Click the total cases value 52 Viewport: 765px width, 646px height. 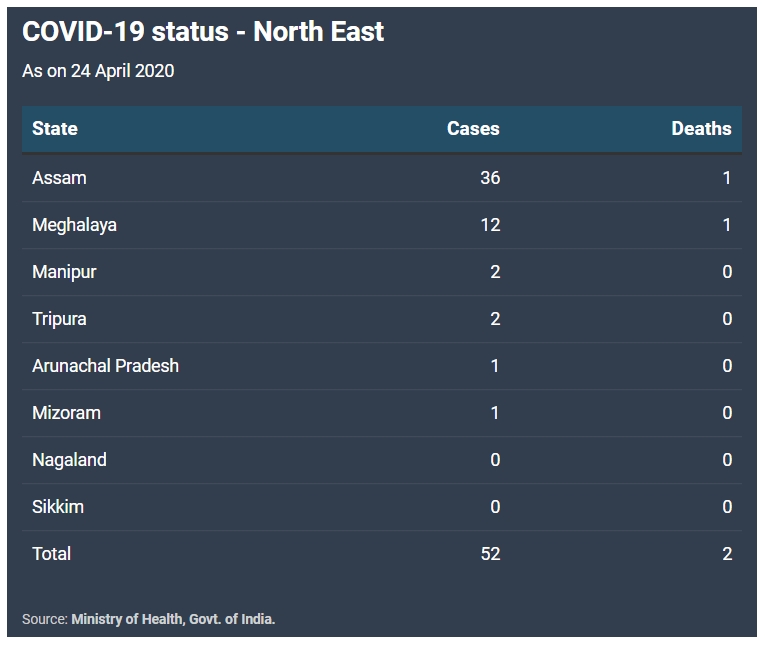pos(489,554)
